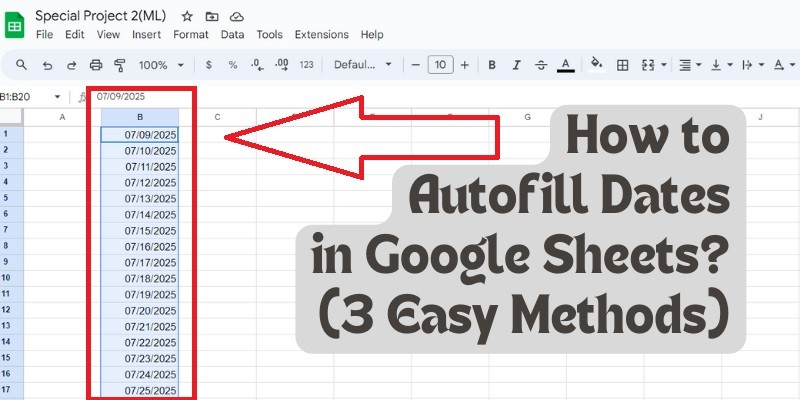The width and height of the screenshot is (800, 400).
Task: Click the formula bar showing 07/09/2025
Action: click(120, 97)
